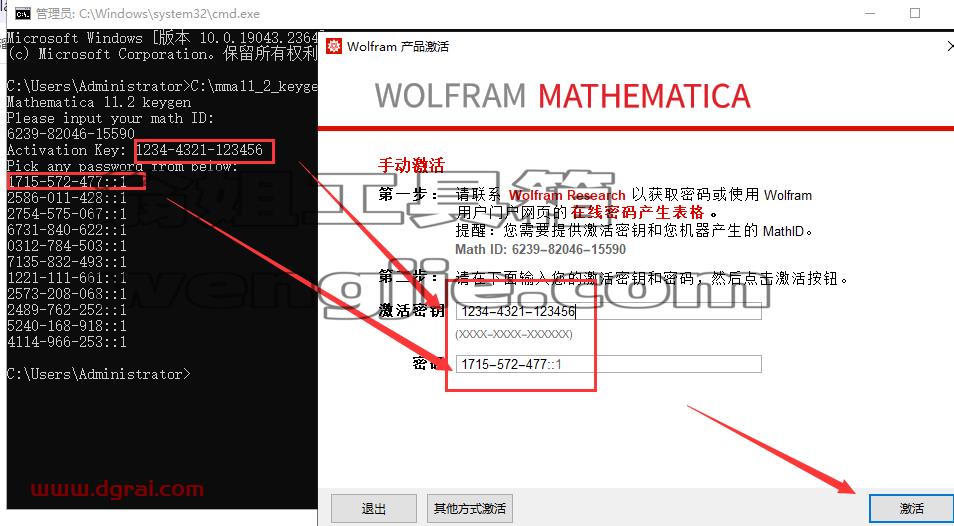Screen dimensions: 954x526
Task: Click password 6731-840-622::1 in cmd
Action: tap(67, 230)
